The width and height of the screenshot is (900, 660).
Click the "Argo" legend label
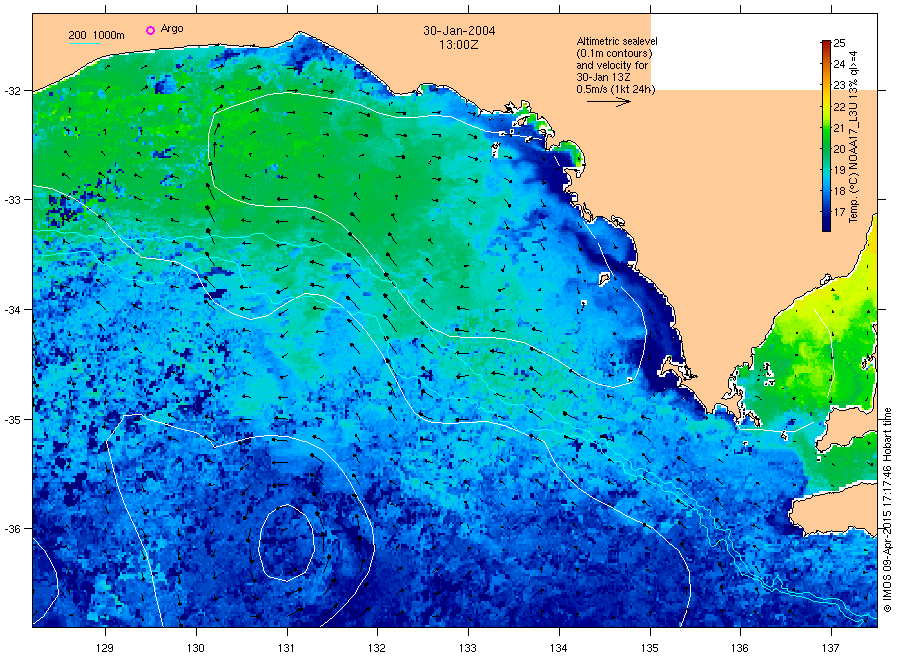click(172, 29)
